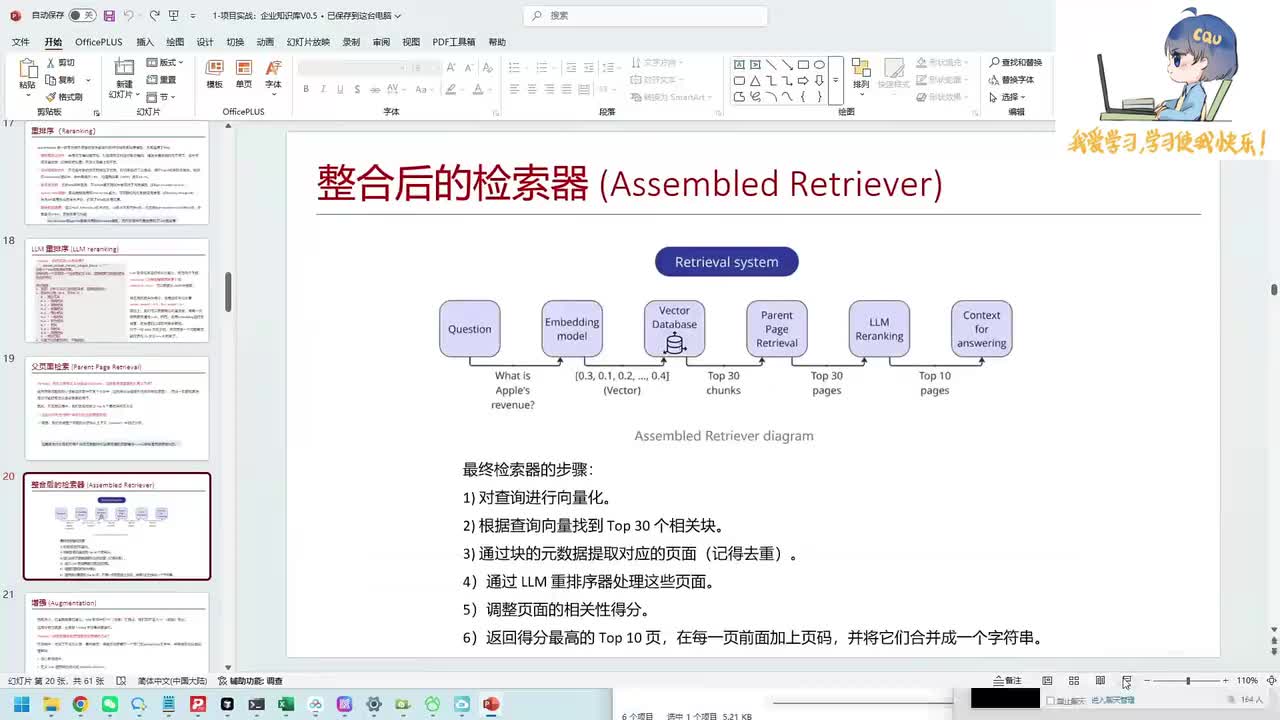Click the Save icon in the title bar
The width and height of the screenshot is (1280, 720).
tap(109, 15)
